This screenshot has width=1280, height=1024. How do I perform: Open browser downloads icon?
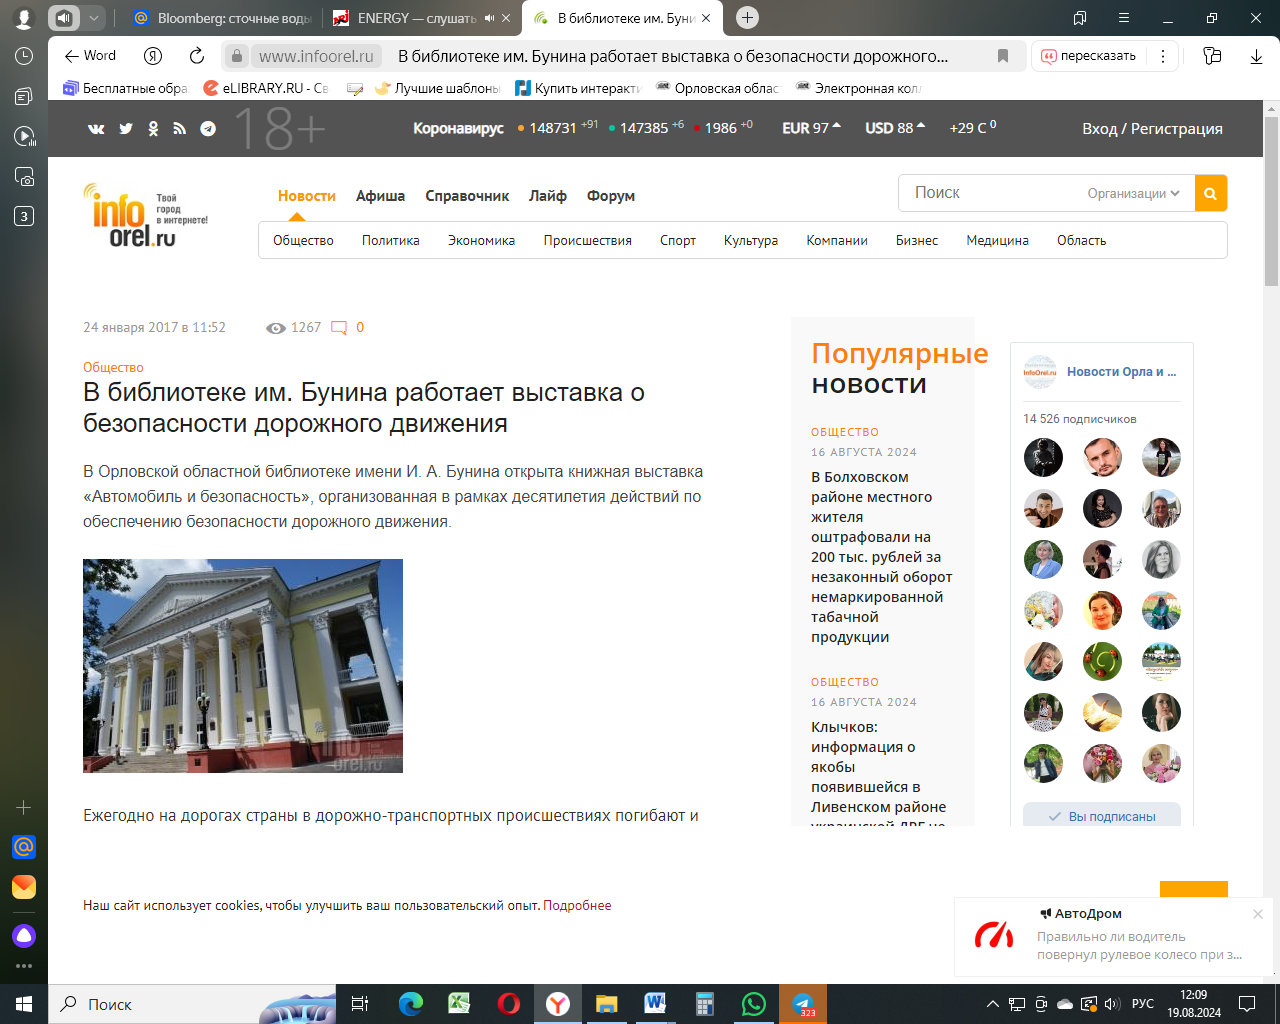pos(1256,56)
